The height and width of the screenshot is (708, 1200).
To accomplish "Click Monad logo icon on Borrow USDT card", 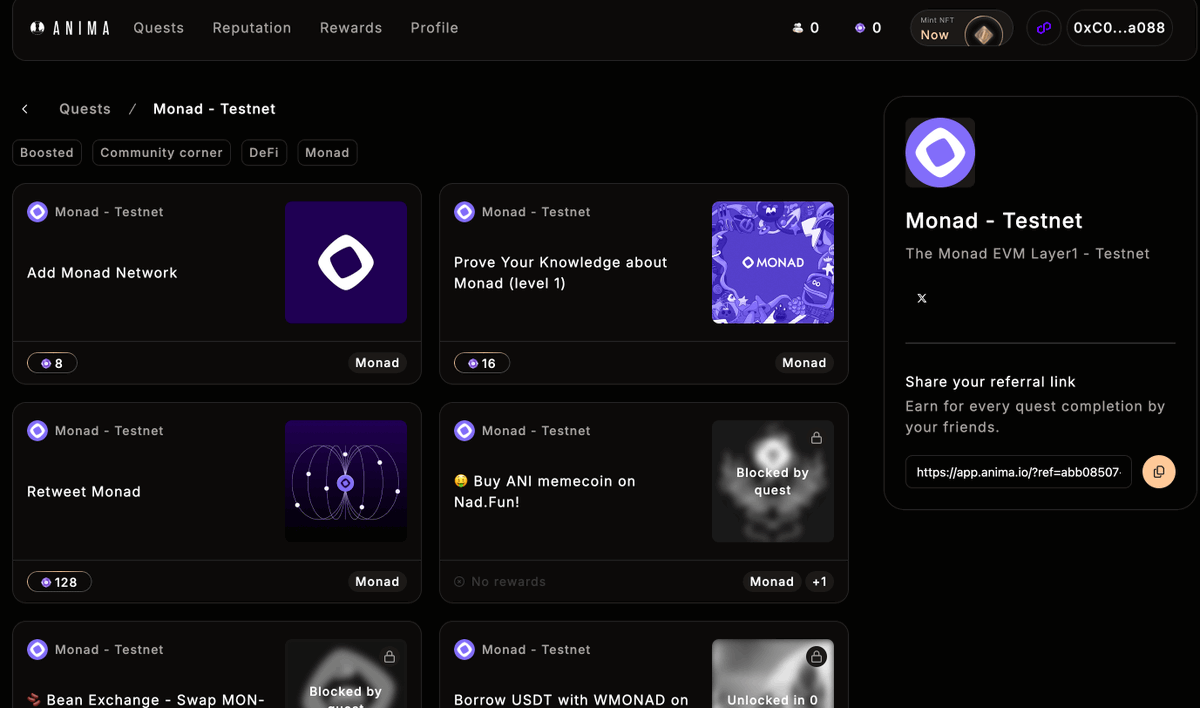I will point(464,650).
